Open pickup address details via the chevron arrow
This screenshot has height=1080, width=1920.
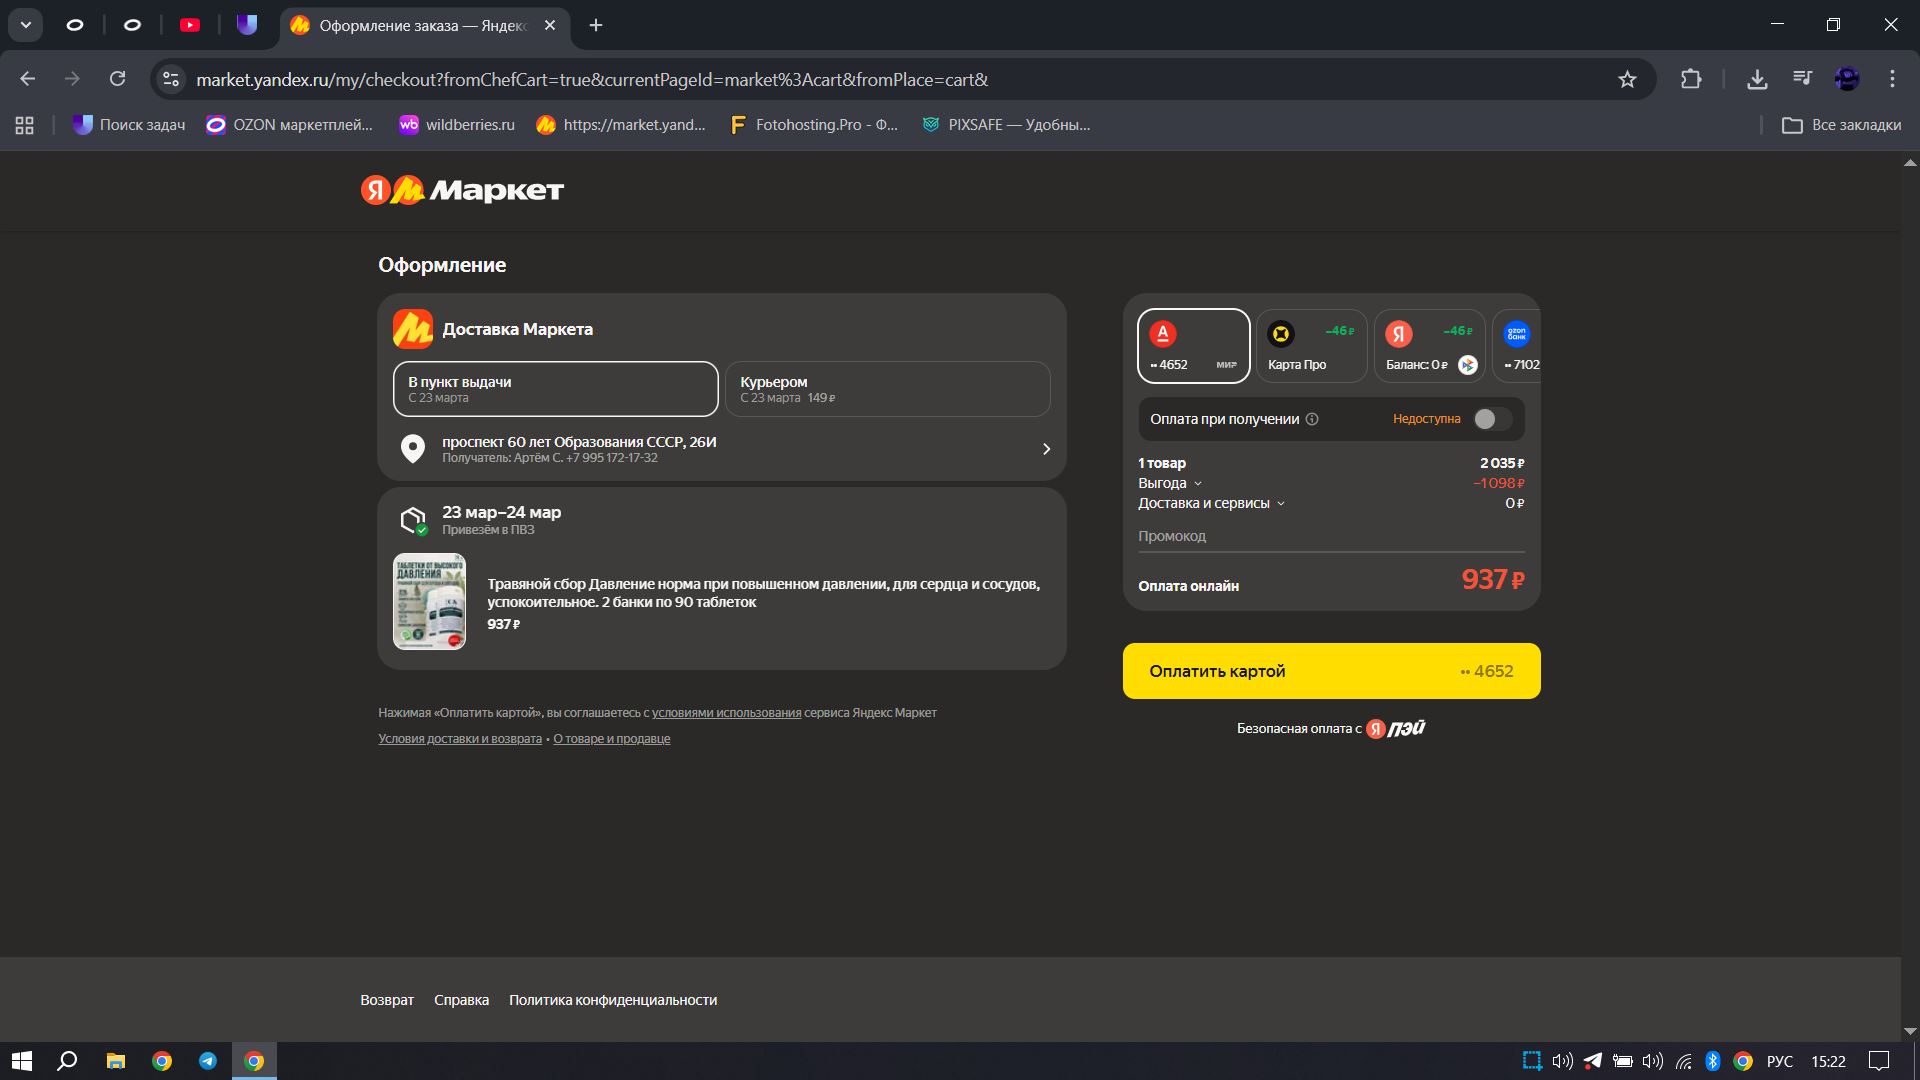point(1046,449)
